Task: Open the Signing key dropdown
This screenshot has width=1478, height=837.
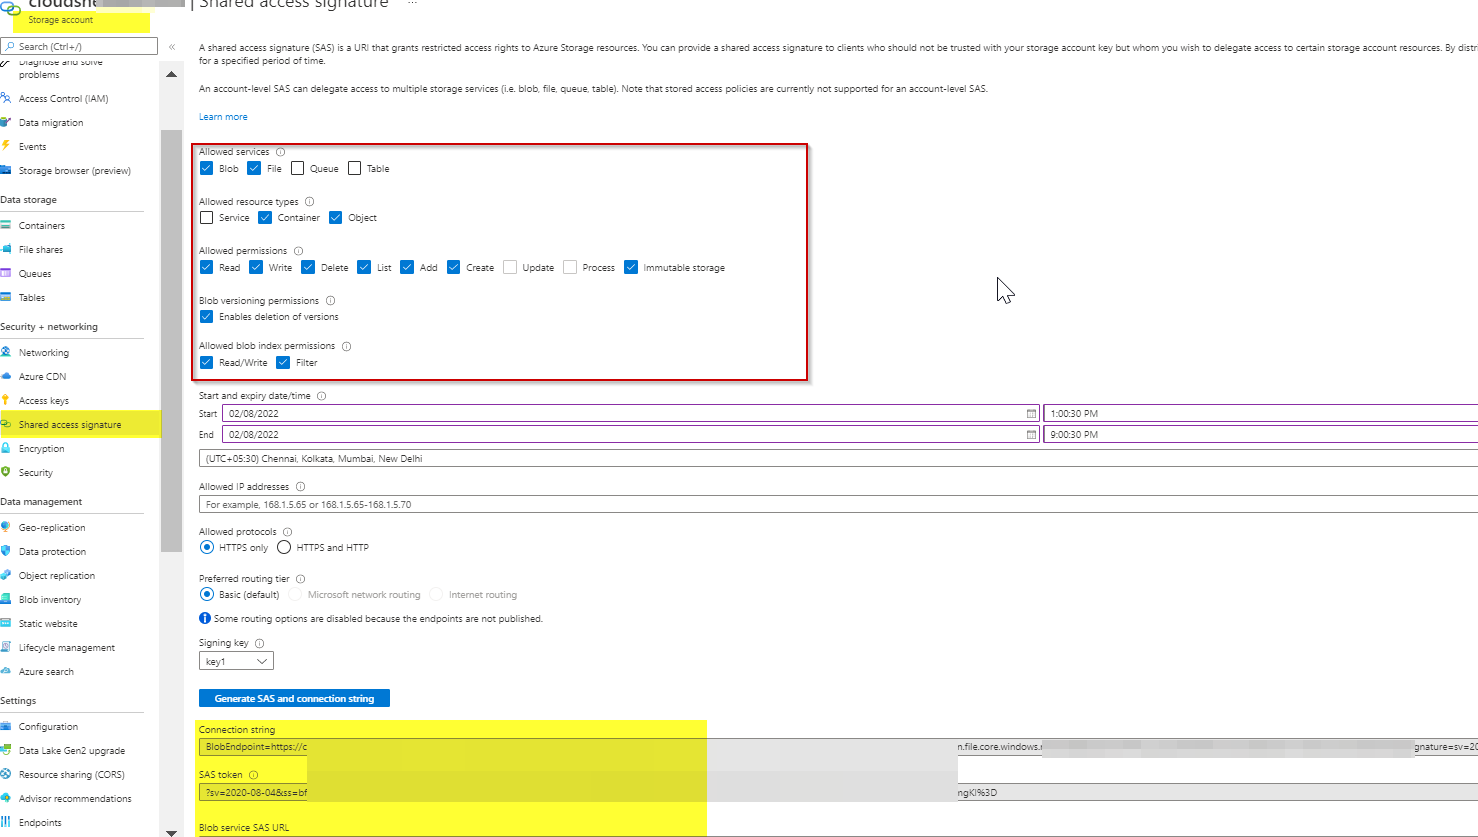Action: 236,661
